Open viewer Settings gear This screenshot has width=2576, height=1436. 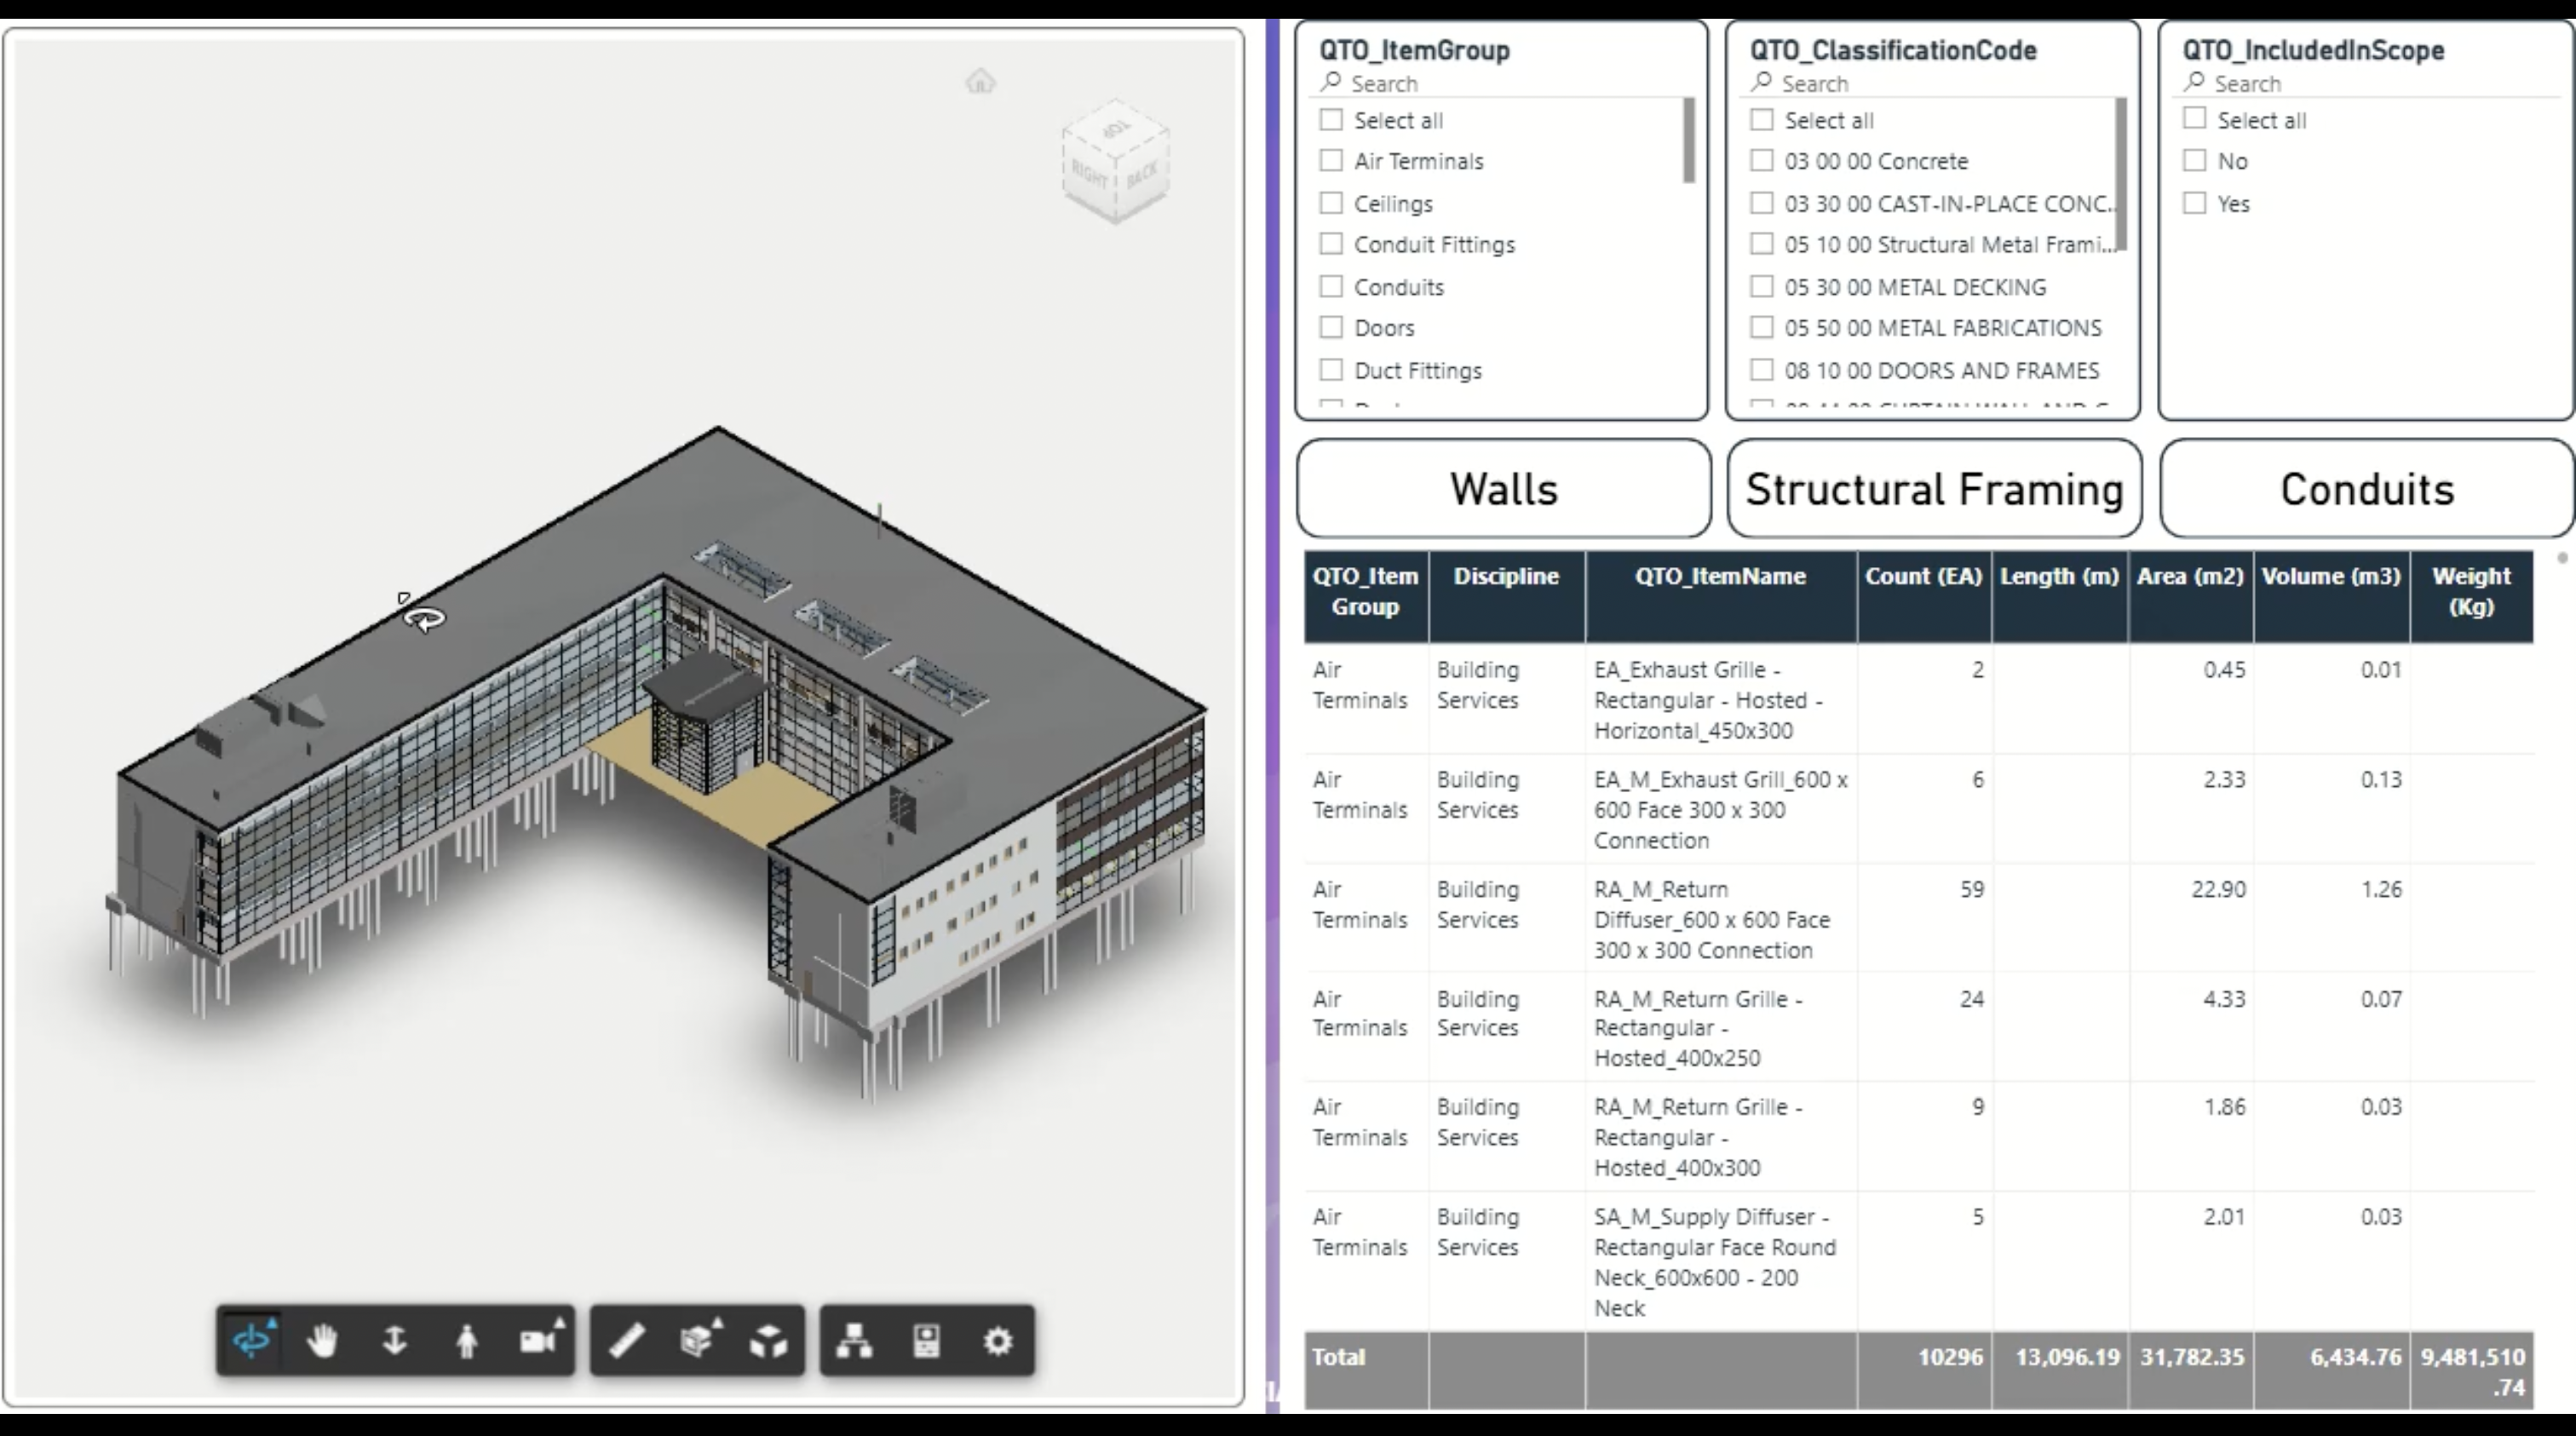click(998, 1340)
